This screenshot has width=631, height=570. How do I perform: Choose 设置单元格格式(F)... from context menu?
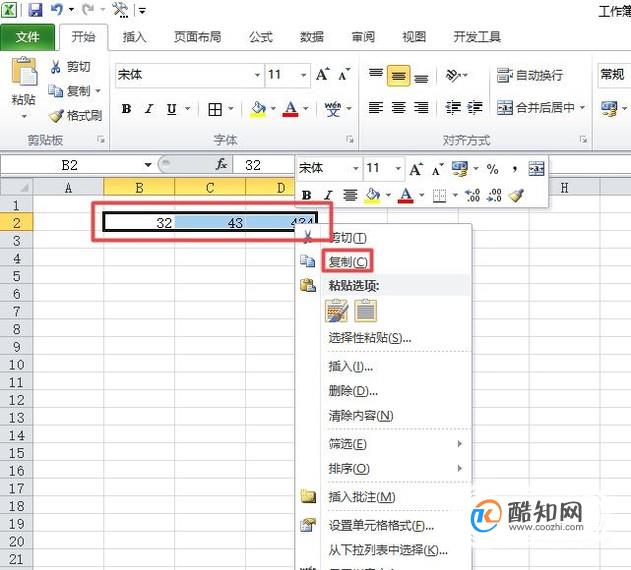(x=381, y=525)
